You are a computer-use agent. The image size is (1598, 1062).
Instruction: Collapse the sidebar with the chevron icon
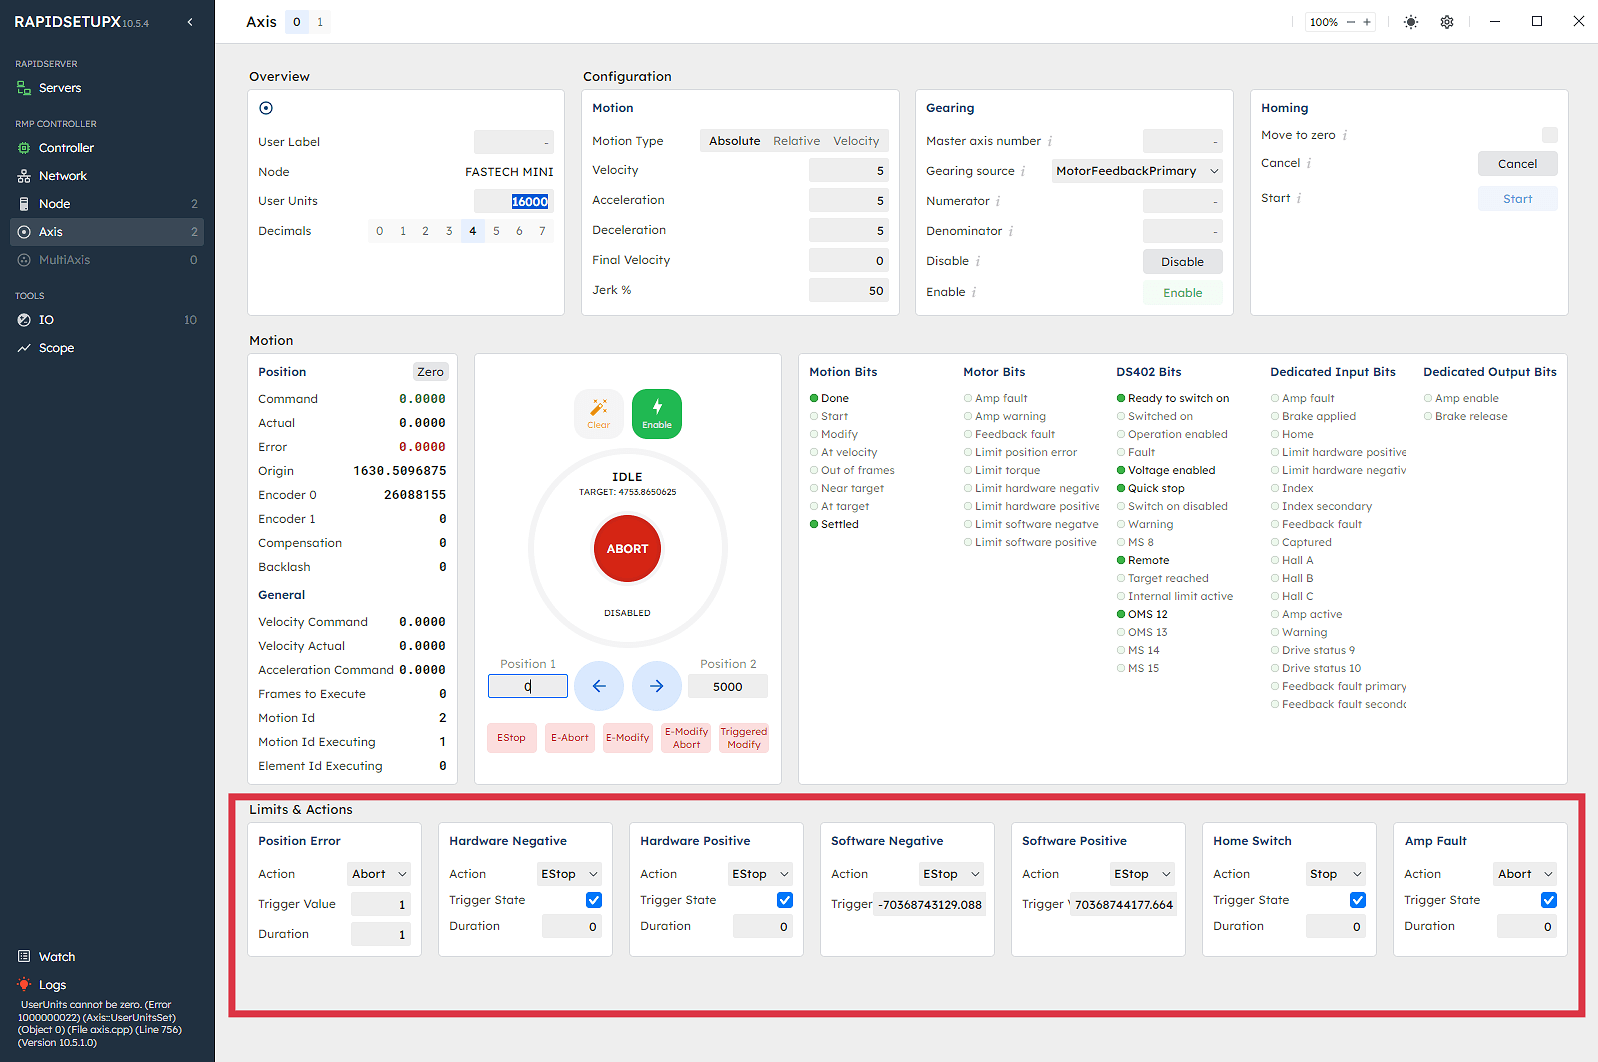190,22
